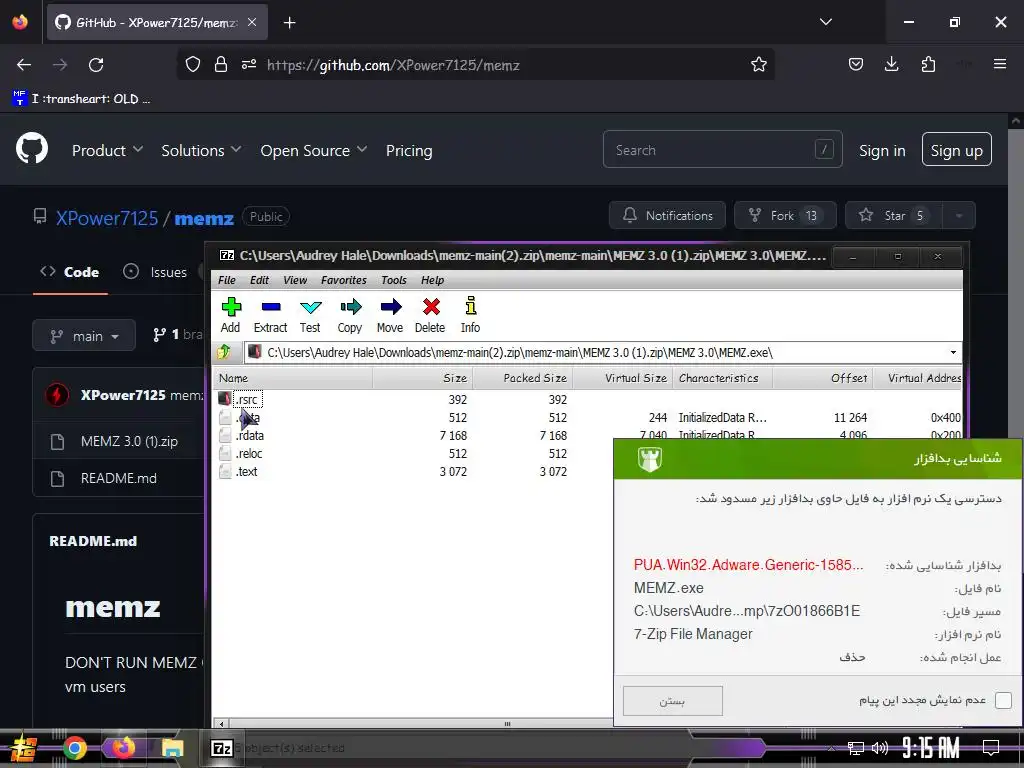
Task: Click the 7-Zip taskbar icon
Action: (221, 748)
